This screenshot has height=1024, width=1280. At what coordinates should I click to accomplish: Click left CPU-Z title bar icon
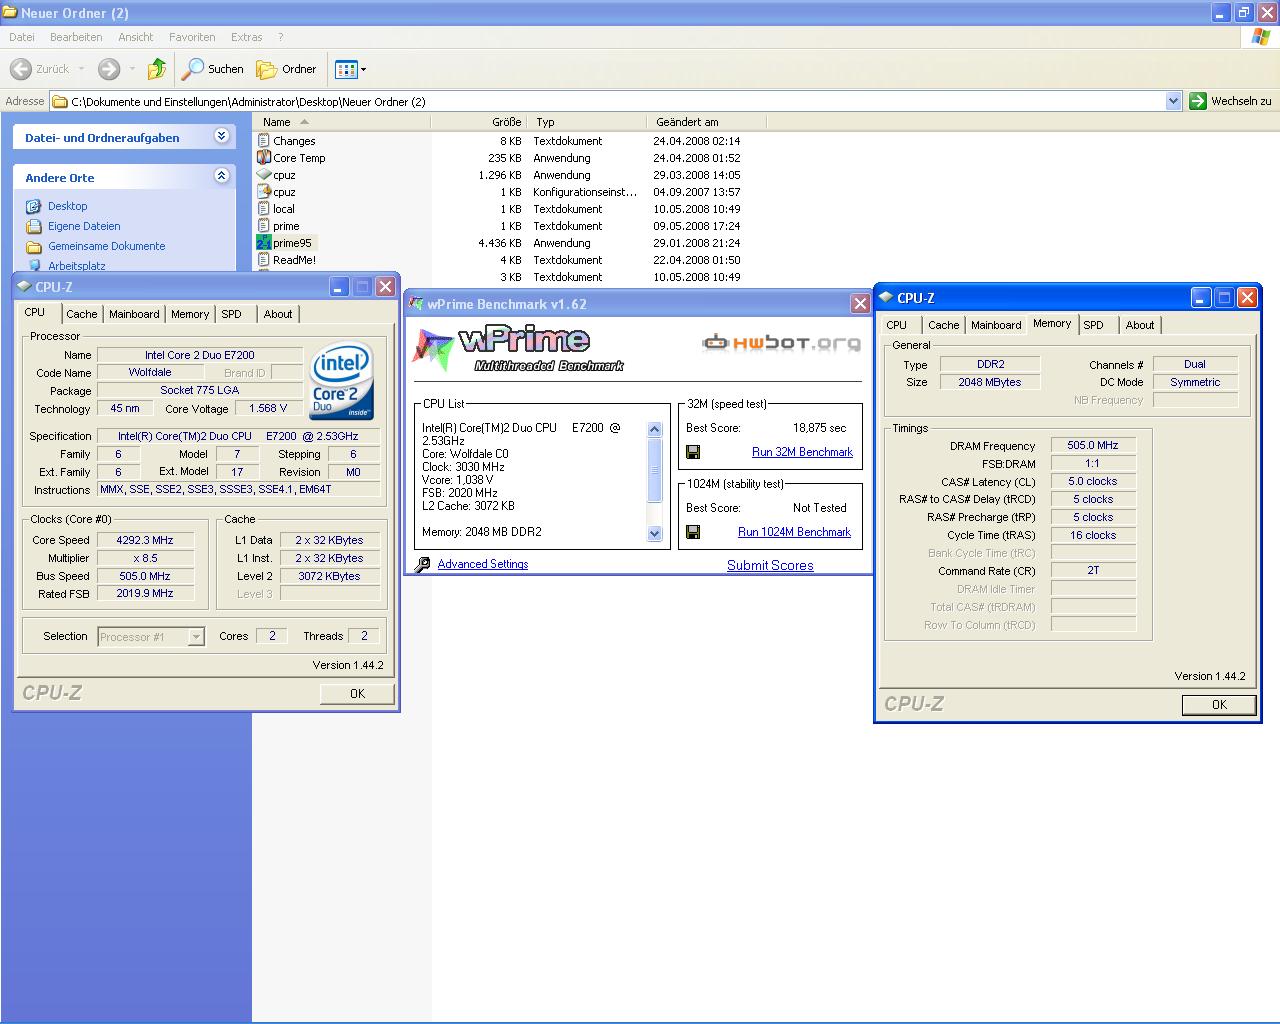click(x=25, y=286)
